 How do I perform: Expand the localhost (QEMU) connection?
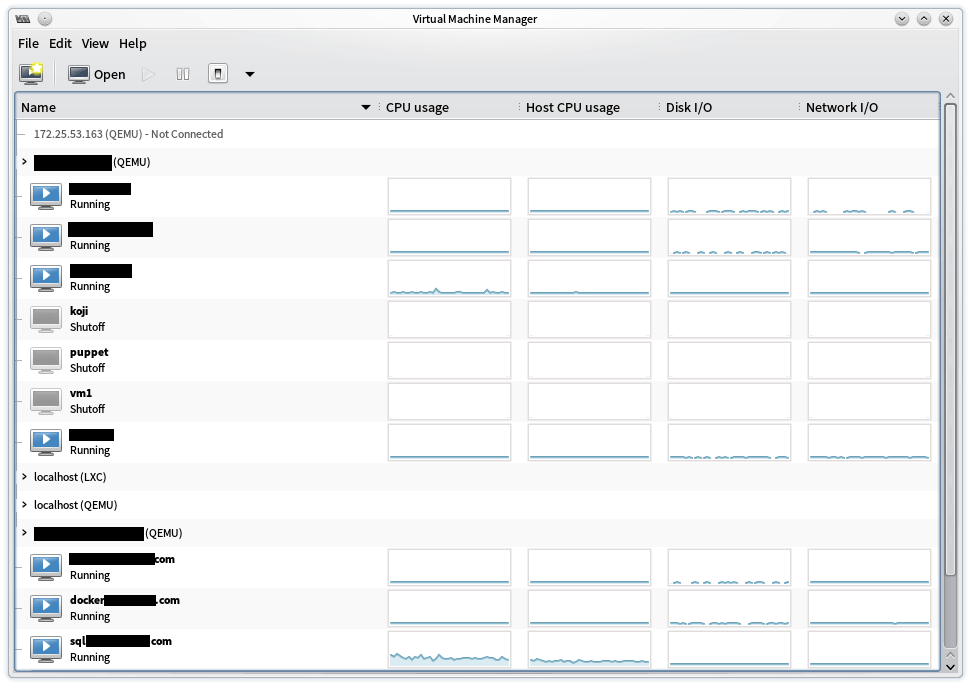pos(24,505)
